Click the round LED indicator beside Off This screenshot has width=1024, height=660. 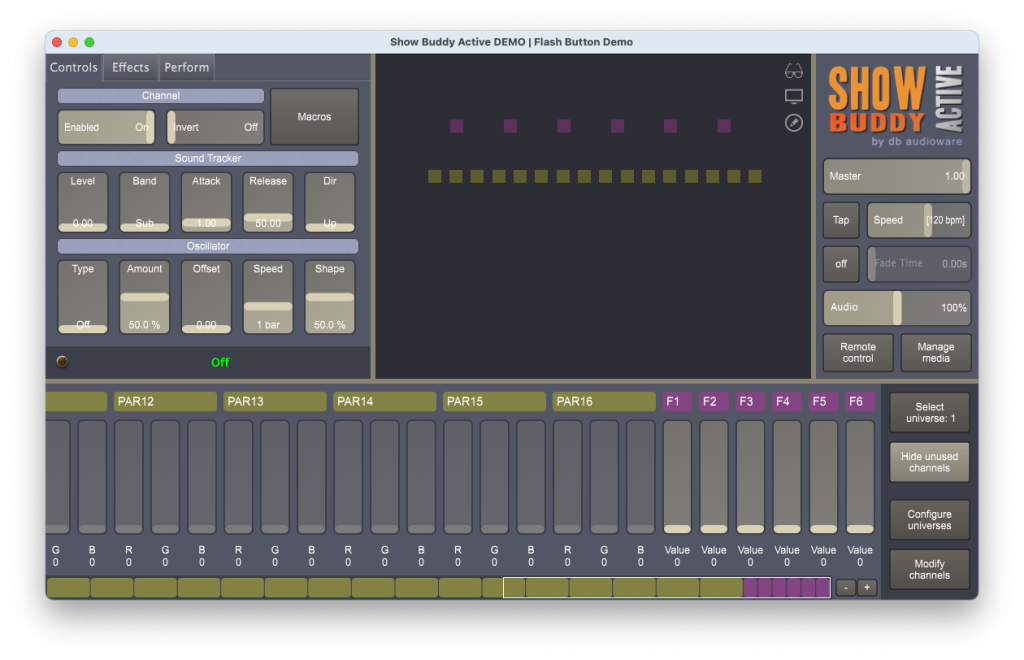(x=62, y=362)
